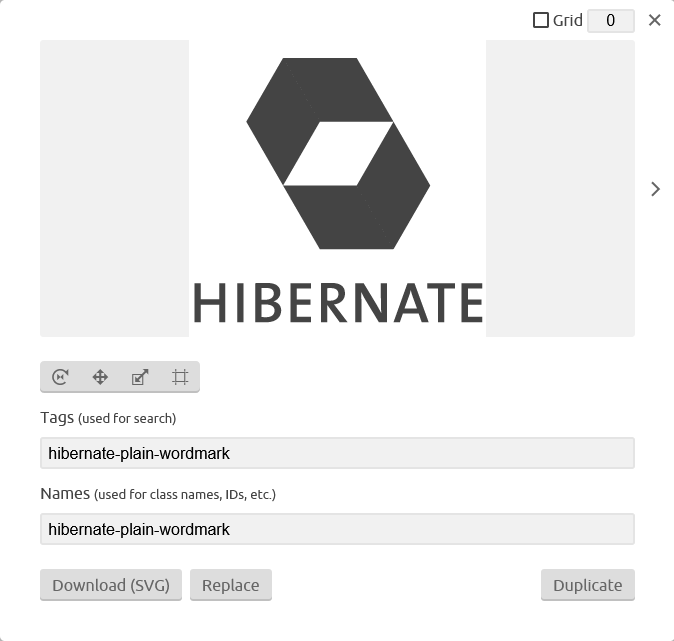Go to next icon with right chevron
Viewport: 674px width, 641px height.
coord(655,189)
